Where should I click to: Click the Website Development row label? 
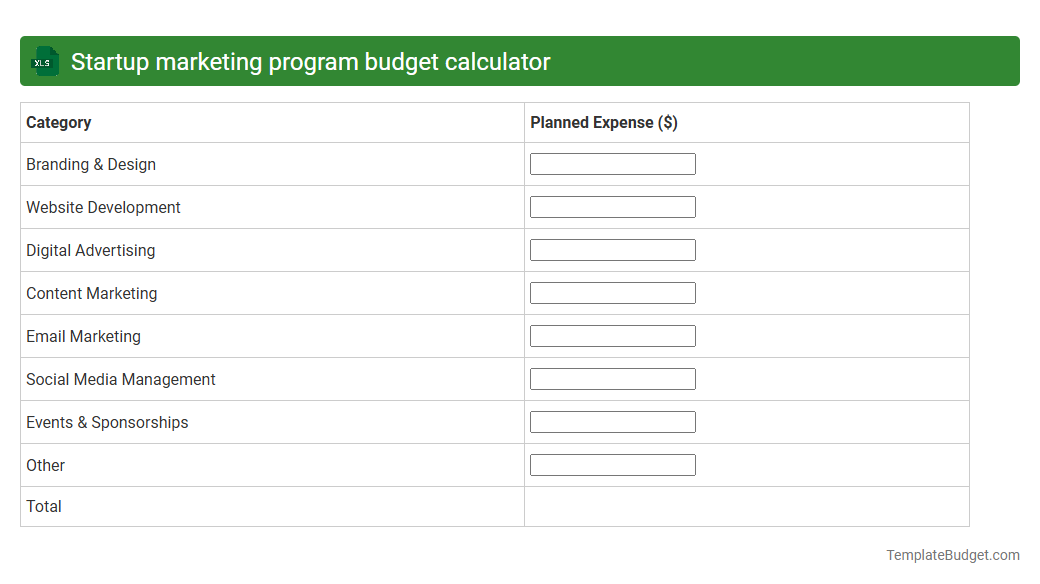click(103, 207)
